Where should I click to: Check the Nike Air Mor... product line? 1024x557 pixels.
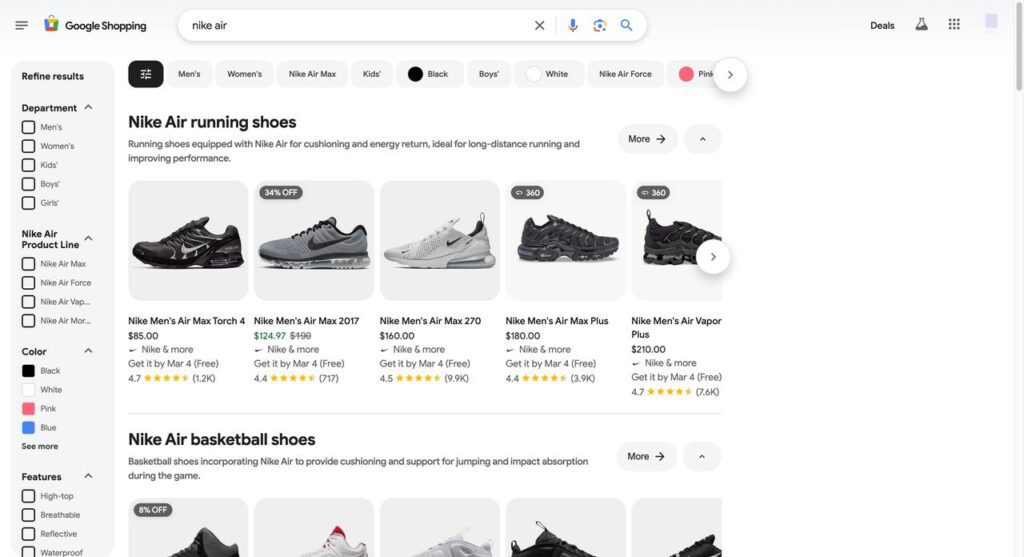[x=29, y=321]
